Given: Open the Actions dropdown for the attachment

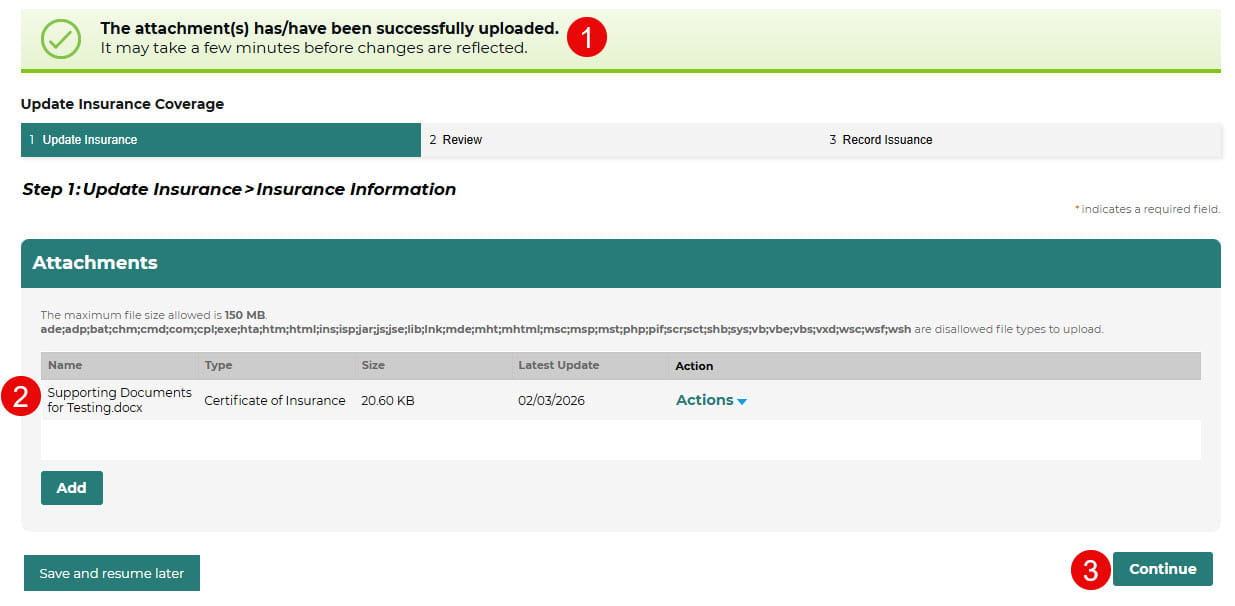Looking at the screenshot, I should [711, 400].
